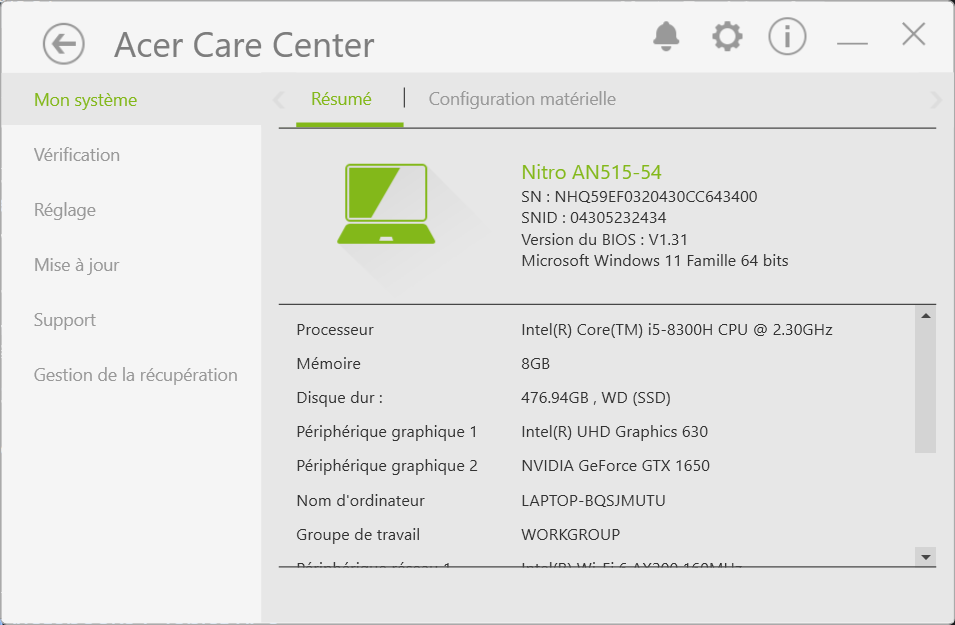Click Nom d'ordinateur label
Screen dimensions: 955x625
pyautogui.click(x=360, y=501)
